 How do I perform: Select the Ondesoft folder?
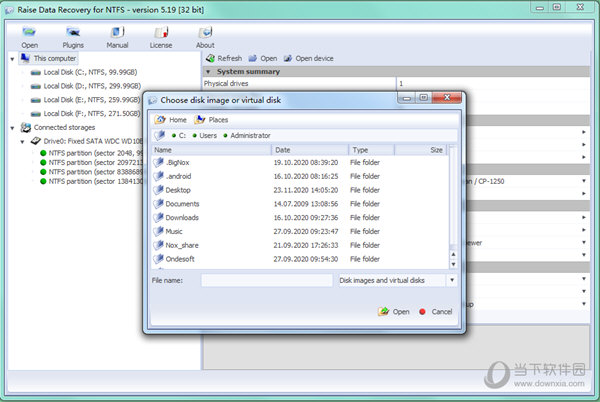pos(180,259)
